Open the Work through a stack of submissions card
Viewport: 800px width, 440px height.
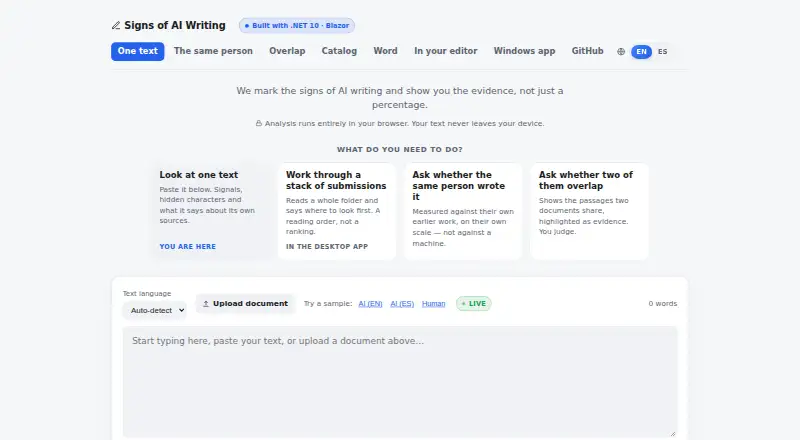(337, 211)
